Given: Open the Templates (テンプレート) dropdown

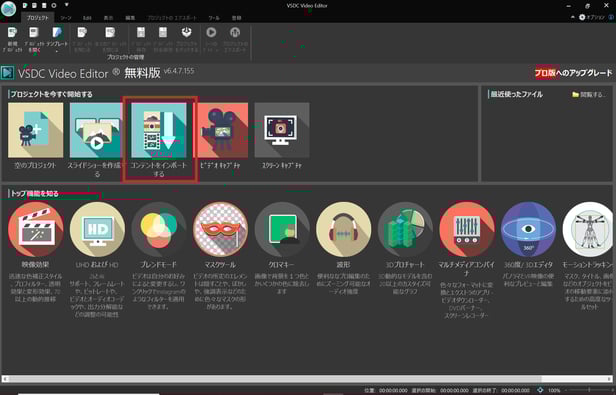Looking at the screenshot, I should tap(57, 40).
